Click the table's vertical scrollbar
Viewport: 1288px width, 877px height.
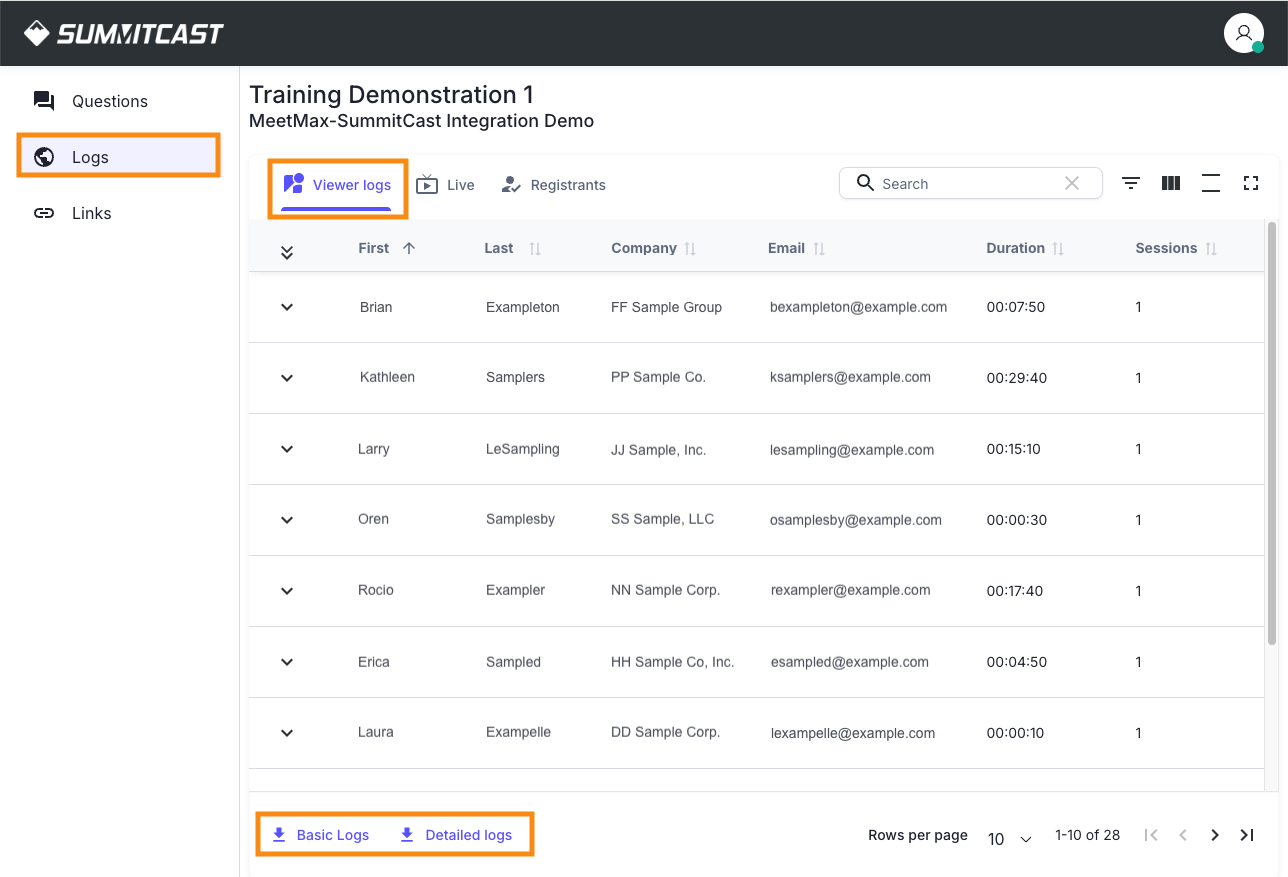(1272, 432)
